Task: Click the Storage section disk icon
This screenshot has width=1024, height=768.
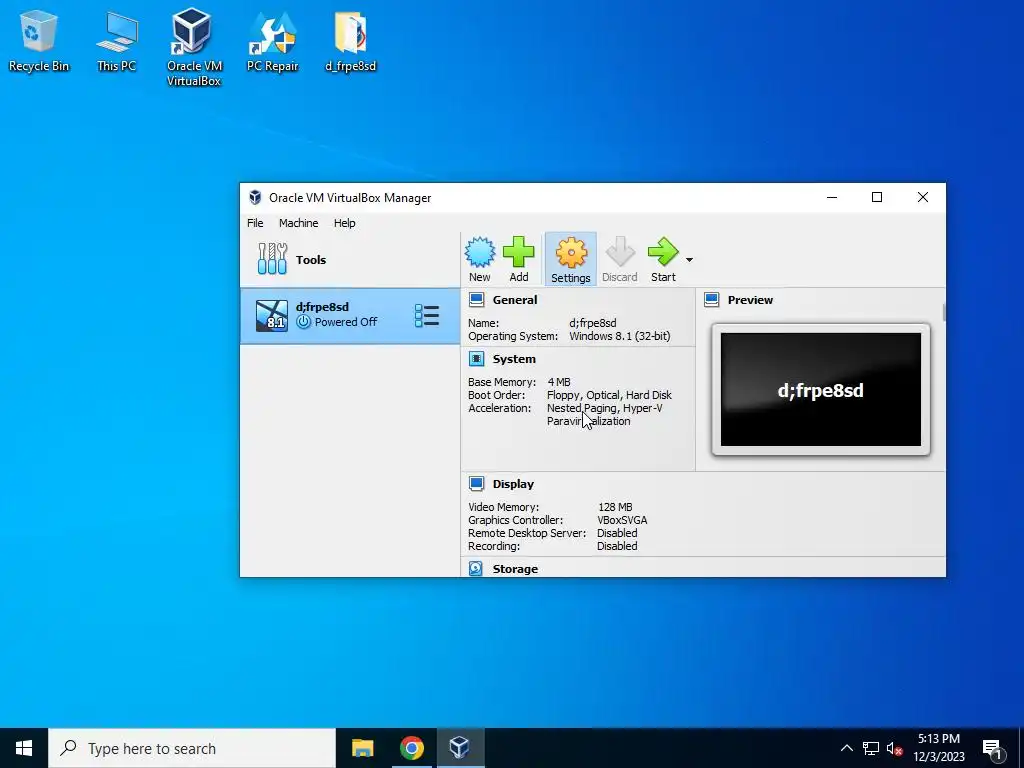Action: (476, 569)
